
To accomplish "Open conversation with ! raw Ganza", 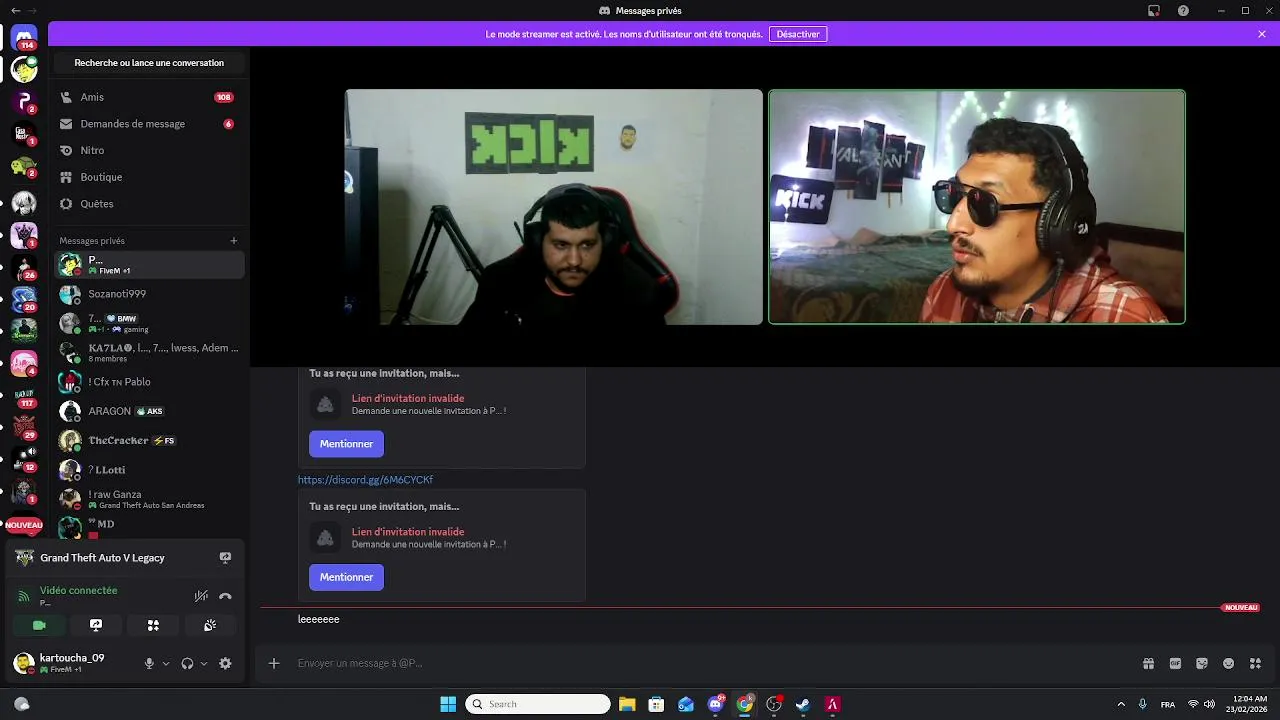I will (149, 499).
